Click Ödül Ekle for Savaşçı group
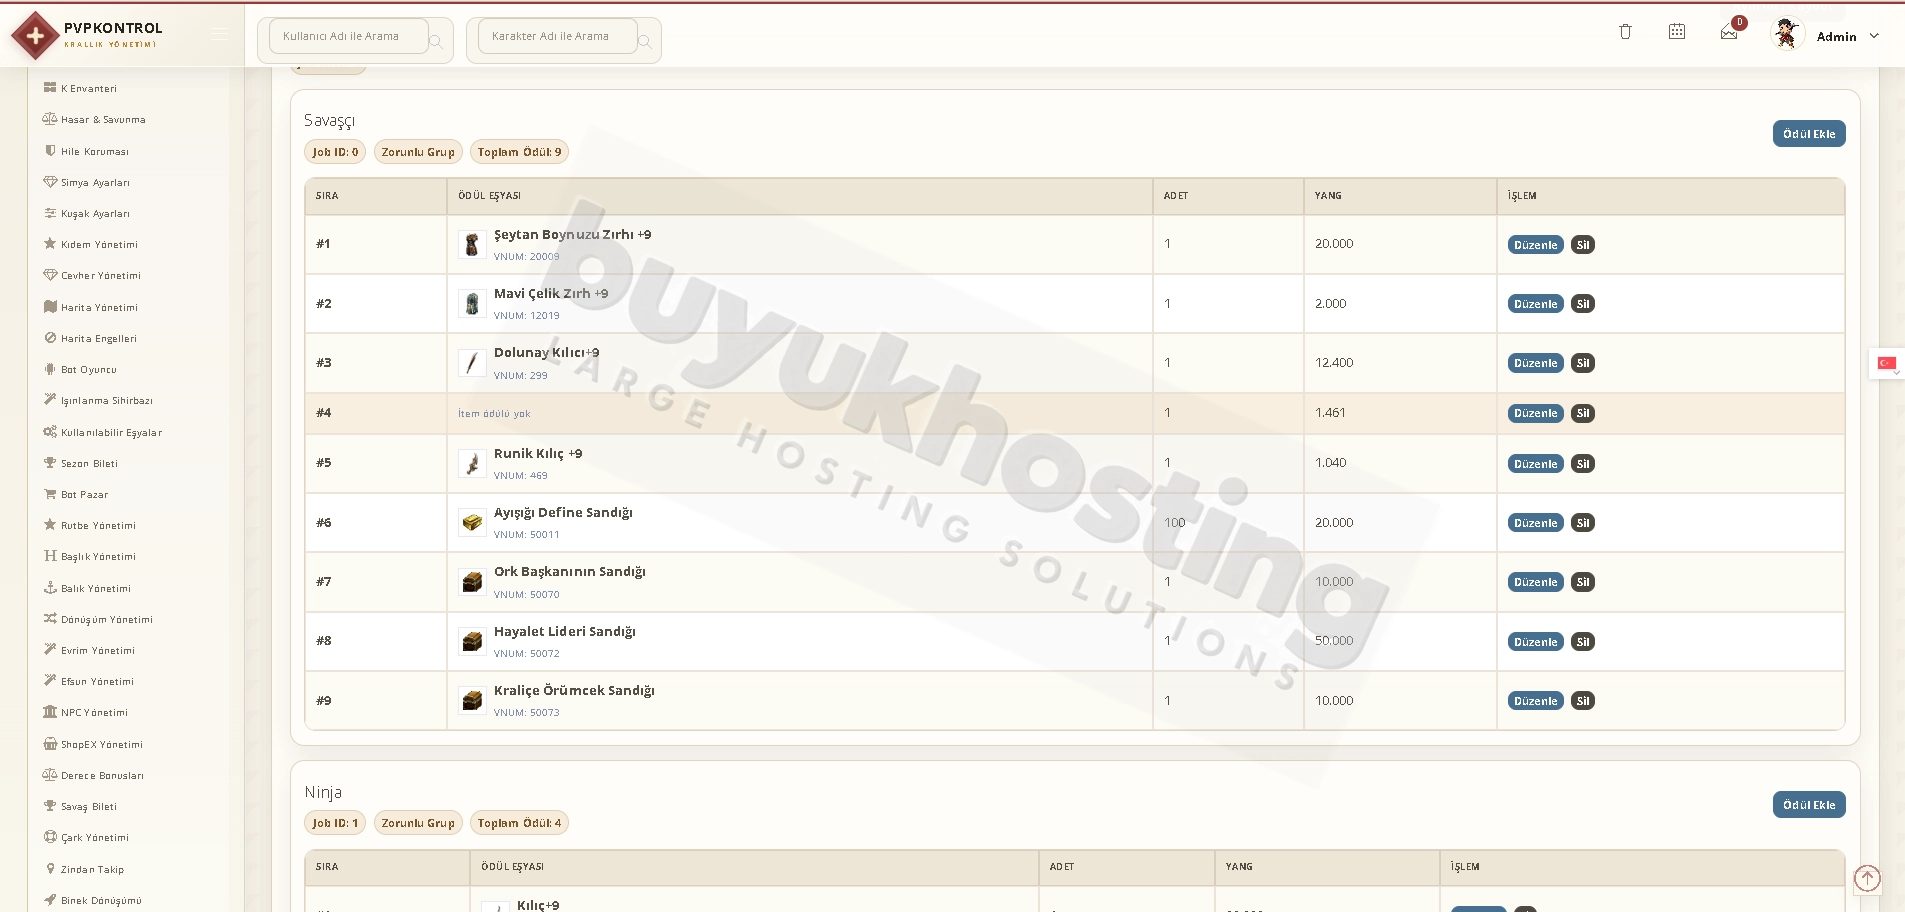The height and width of the screenshot is (912, 1905). point(1809,134)
